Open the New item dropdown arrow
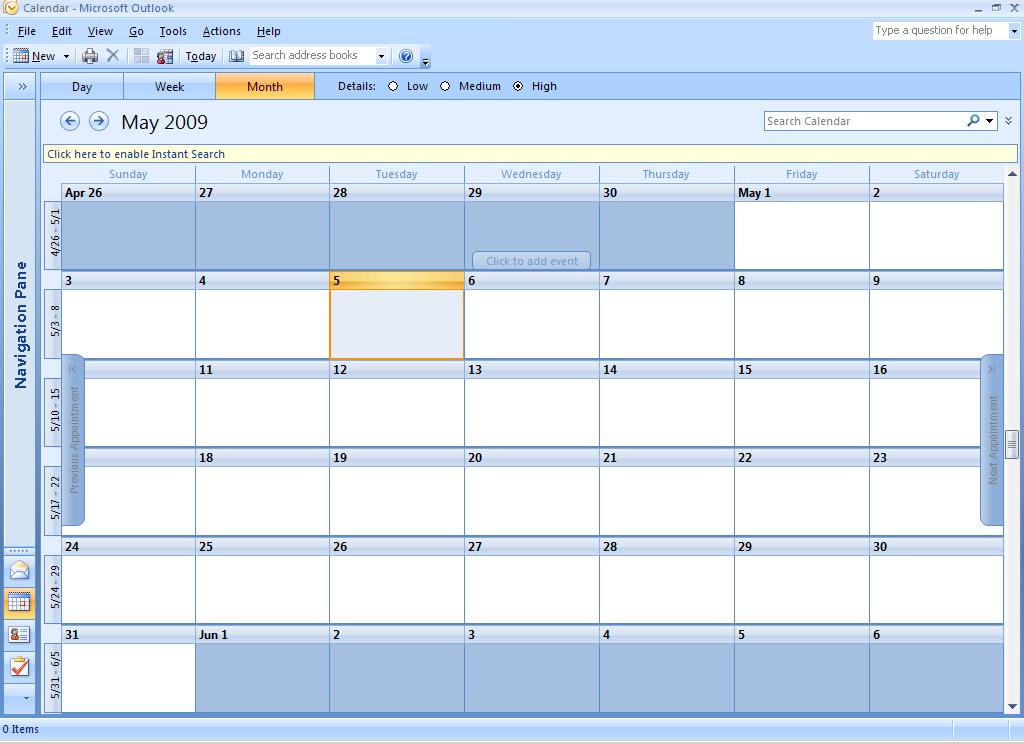The height and width of the screenshot is (744, 1024). click(66, 56)
